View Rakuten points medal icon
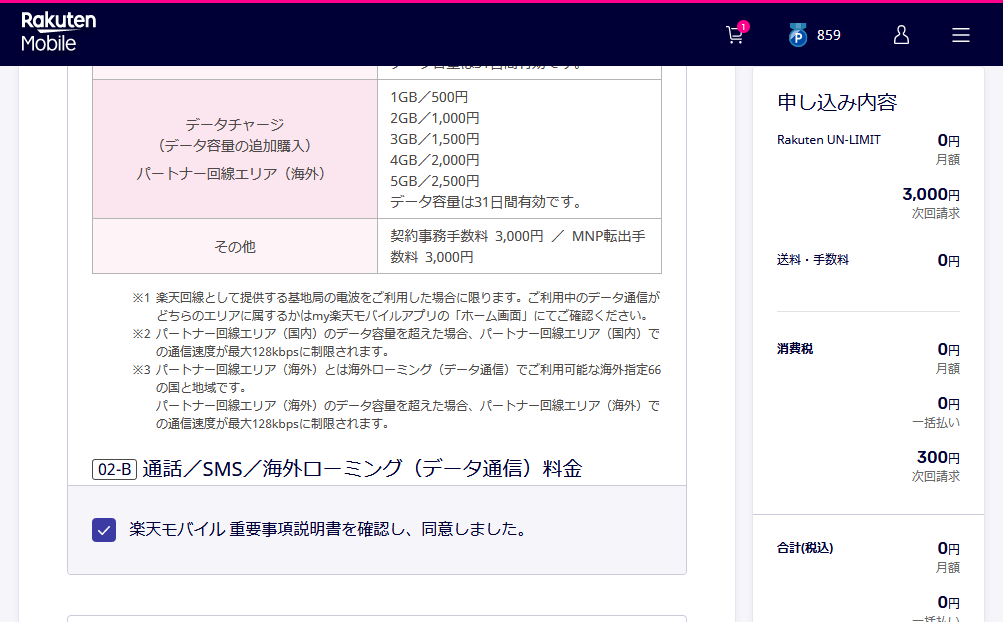Viewport: 1003px width, 622px height. [798, 35]
